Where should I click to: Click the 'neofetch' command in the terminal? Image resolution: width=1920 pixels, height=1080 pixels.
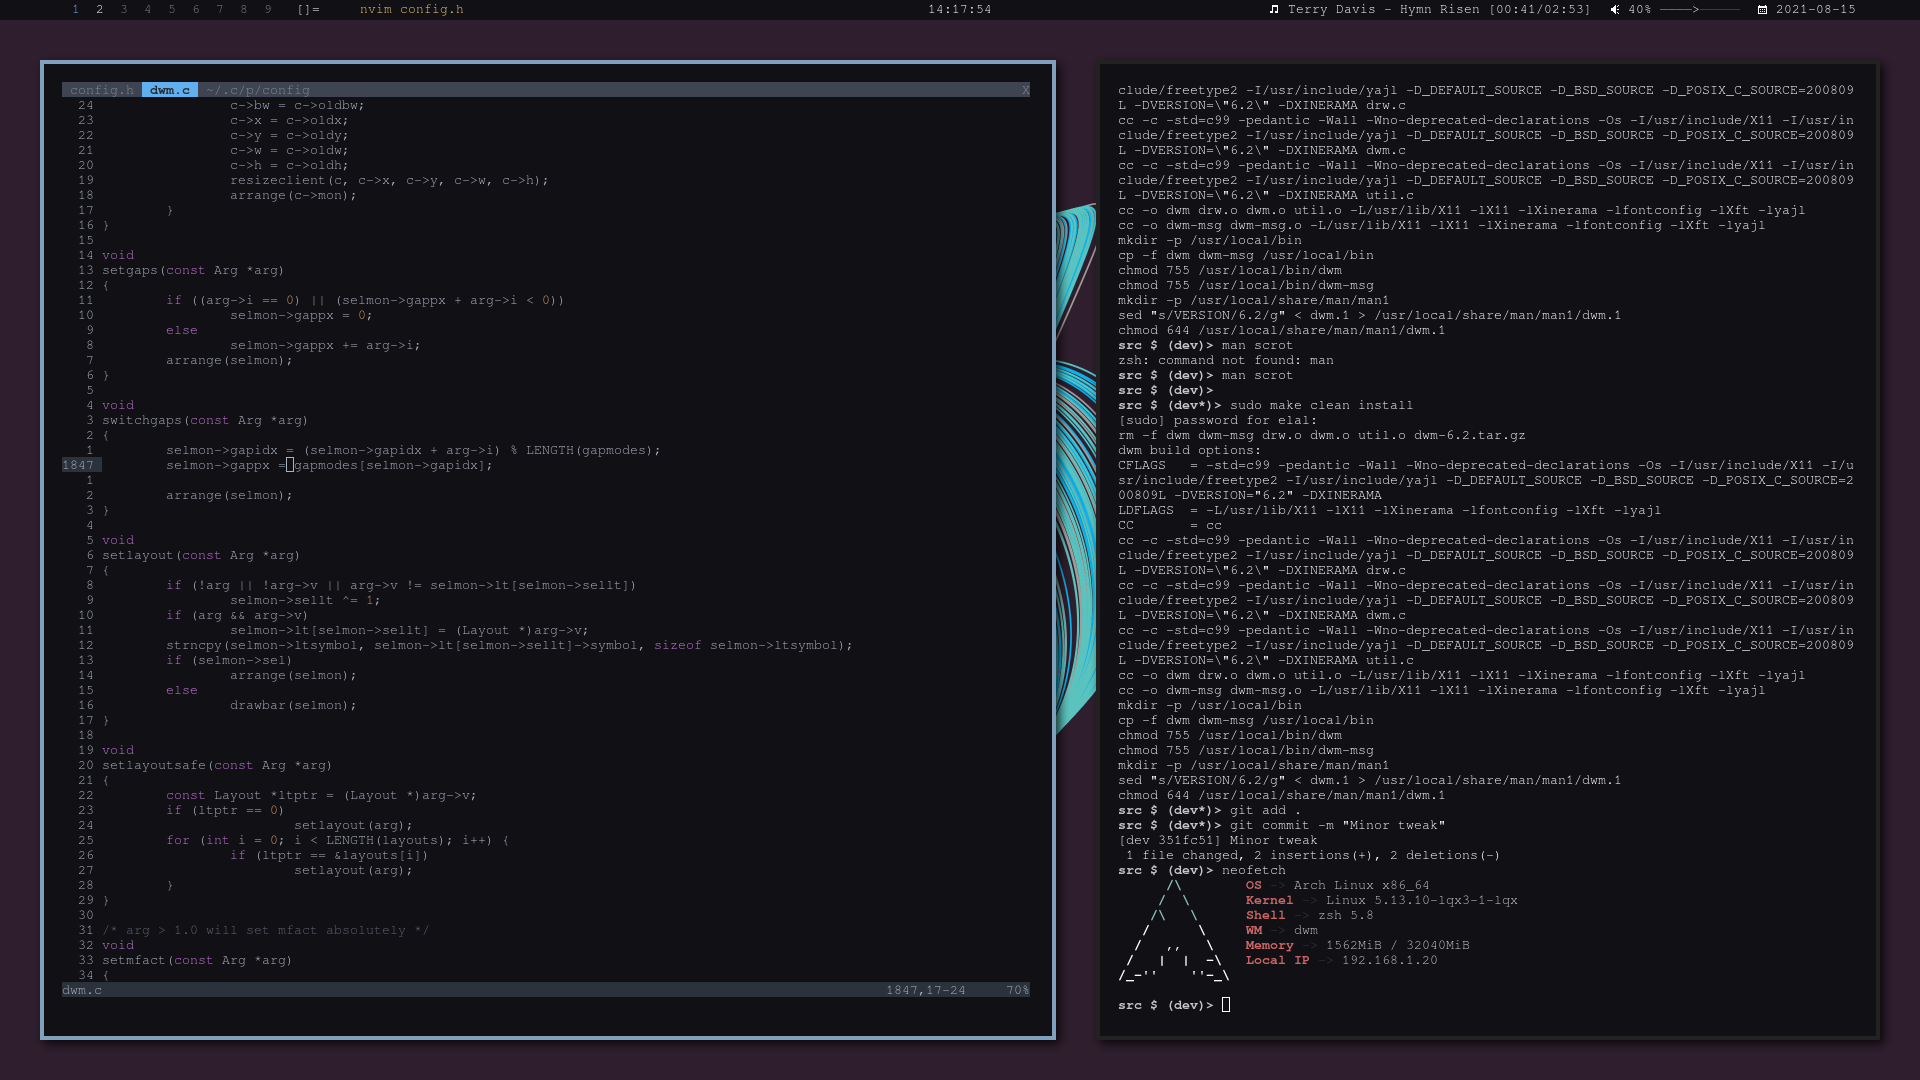(x=1253, y=870)
